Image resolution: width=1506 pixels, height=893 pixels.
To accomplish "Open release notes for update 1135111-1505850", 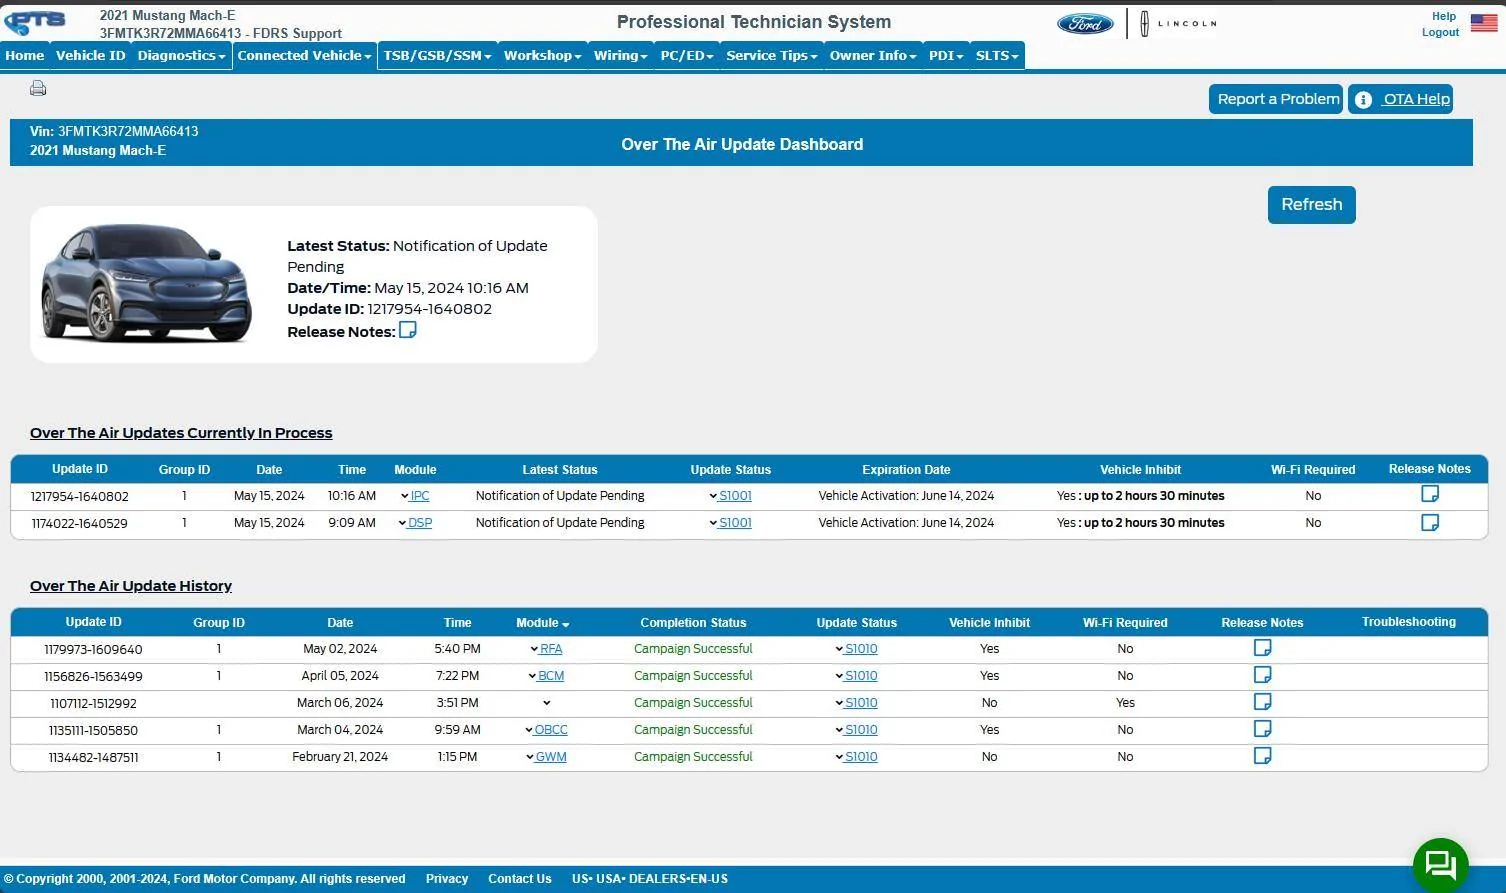I will click(x=1263, y=729).
